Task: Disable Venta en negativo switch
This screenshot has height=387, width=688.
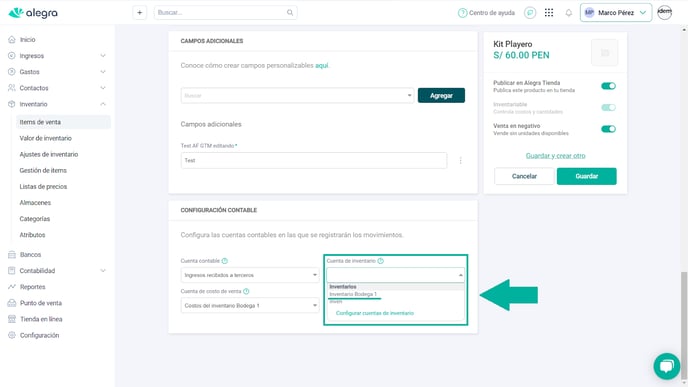Action: click(608, 129)
